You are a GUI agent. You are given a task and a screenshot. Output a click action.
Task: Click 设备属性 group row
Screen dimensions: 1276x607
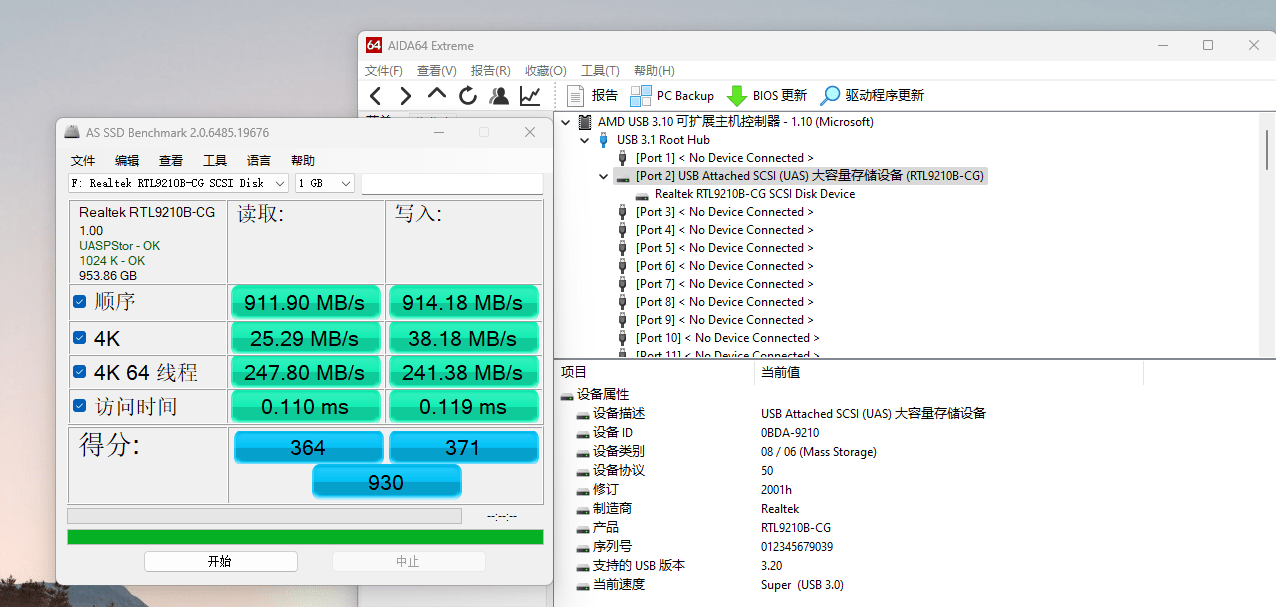pyautogui.click(x=595, y=394)
